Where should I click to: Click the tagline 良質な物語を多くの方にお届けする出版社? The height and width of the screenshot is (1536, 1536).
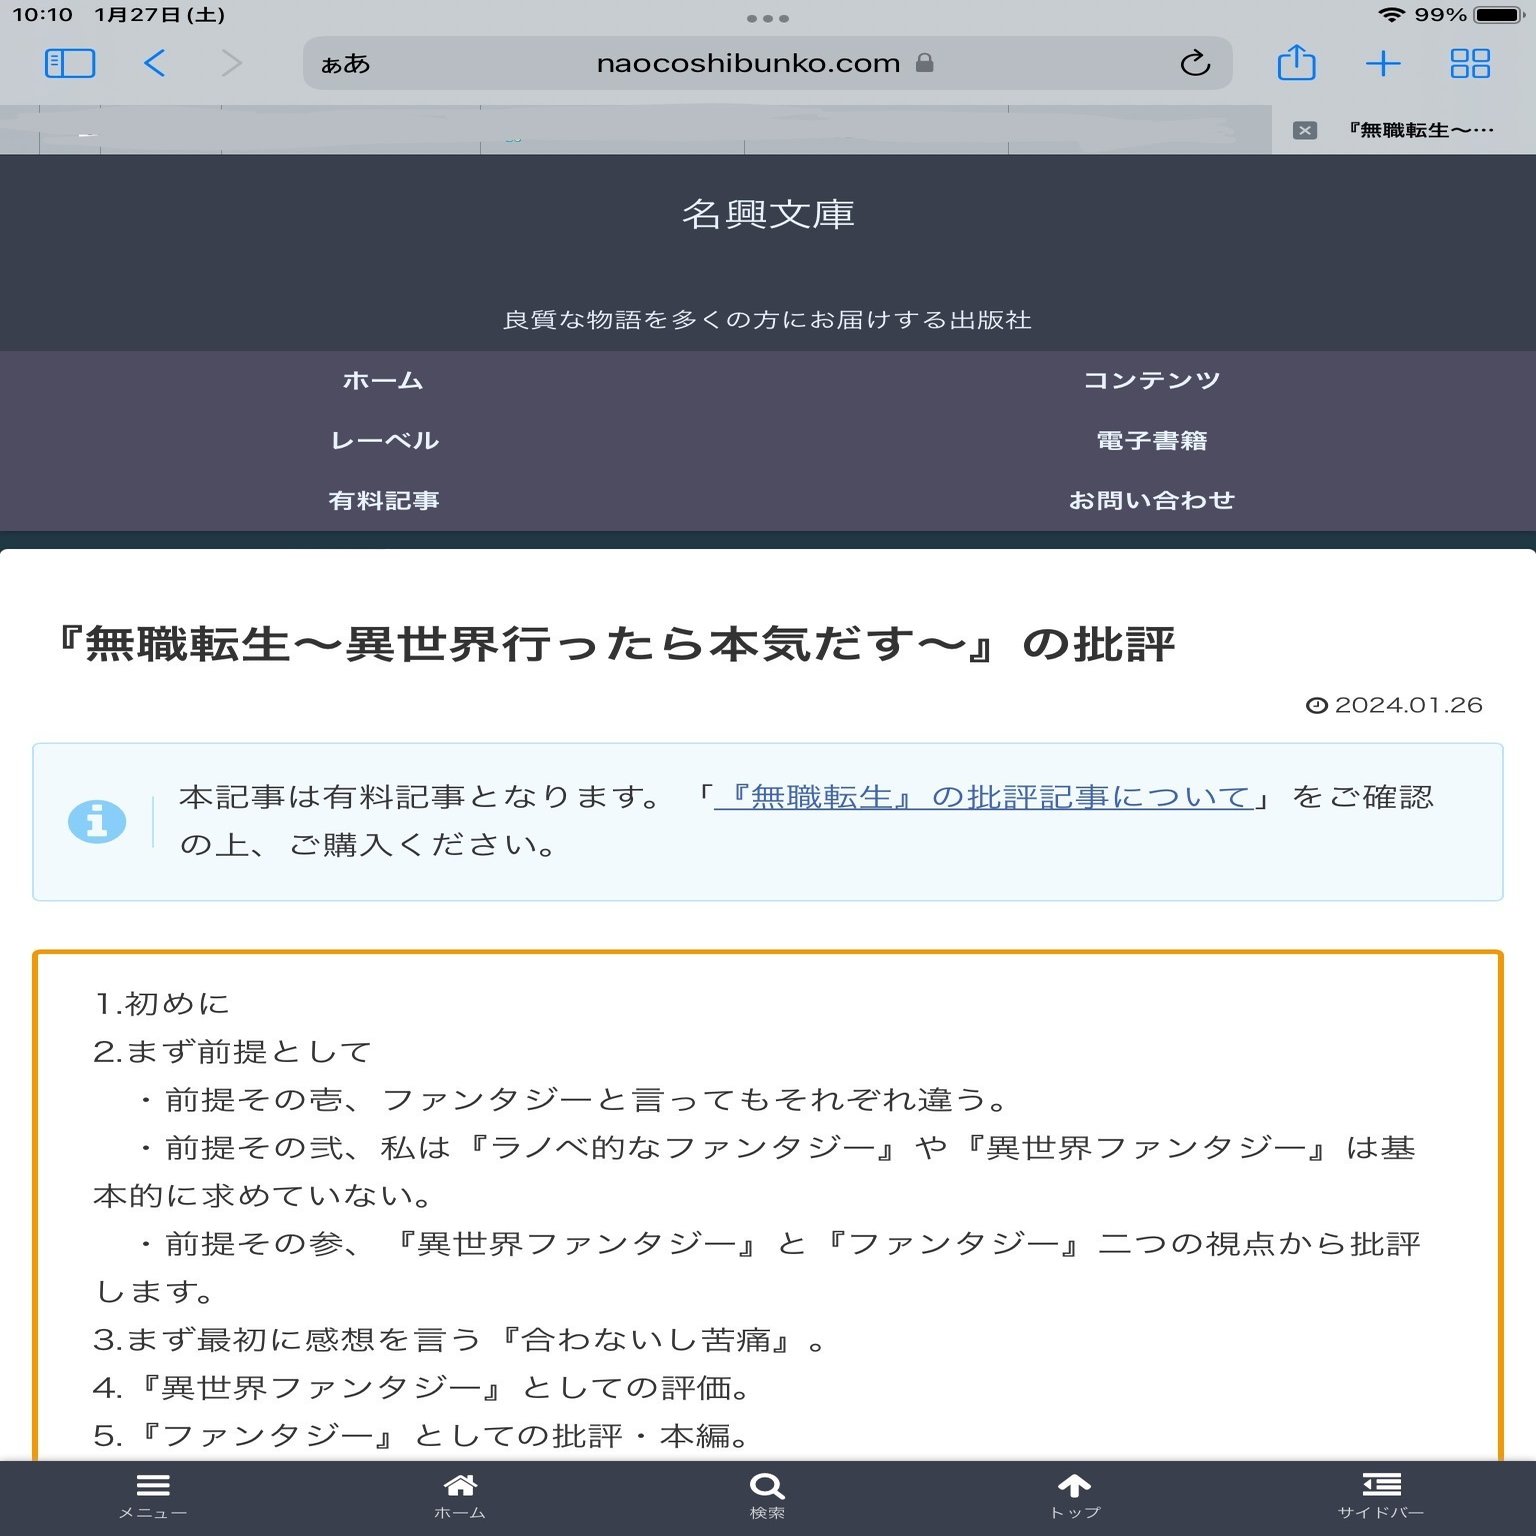pos(767,320)
